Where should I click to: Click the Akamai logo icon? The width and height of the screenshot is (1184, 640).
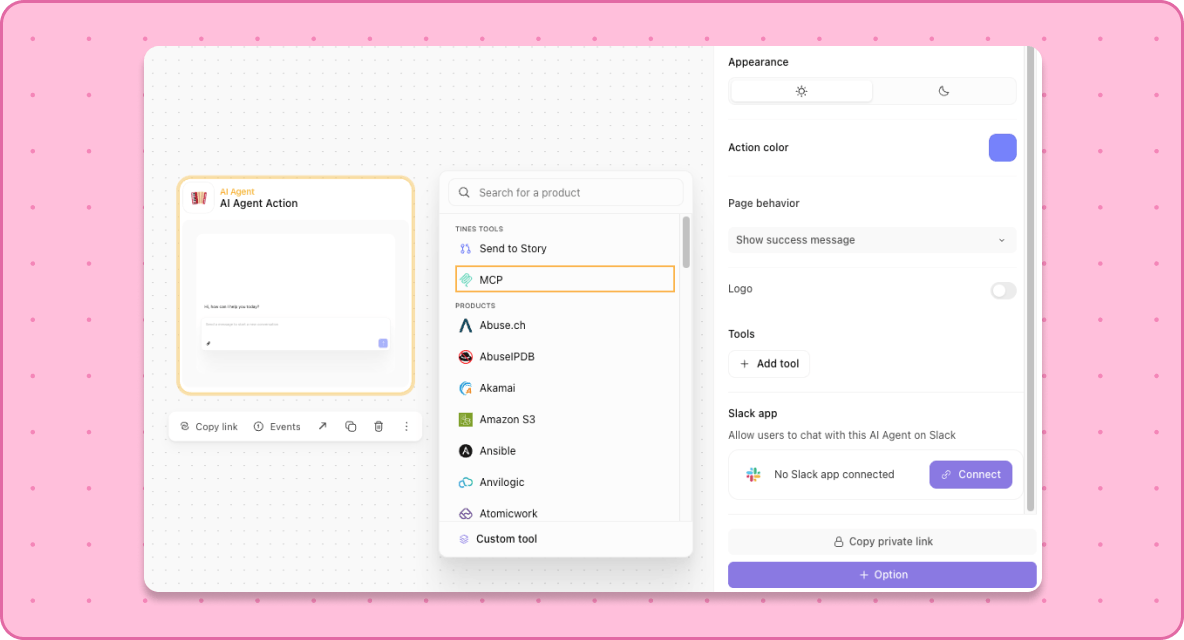465,388
